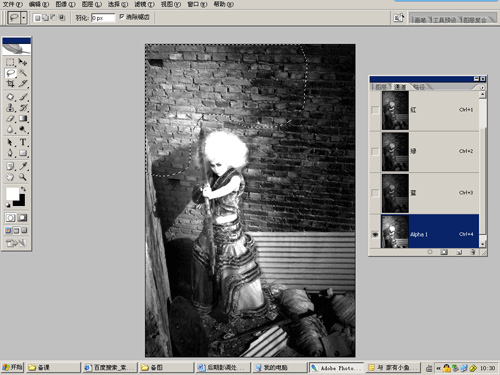Select the History Brush tool
500x375 pixels.
23,108
